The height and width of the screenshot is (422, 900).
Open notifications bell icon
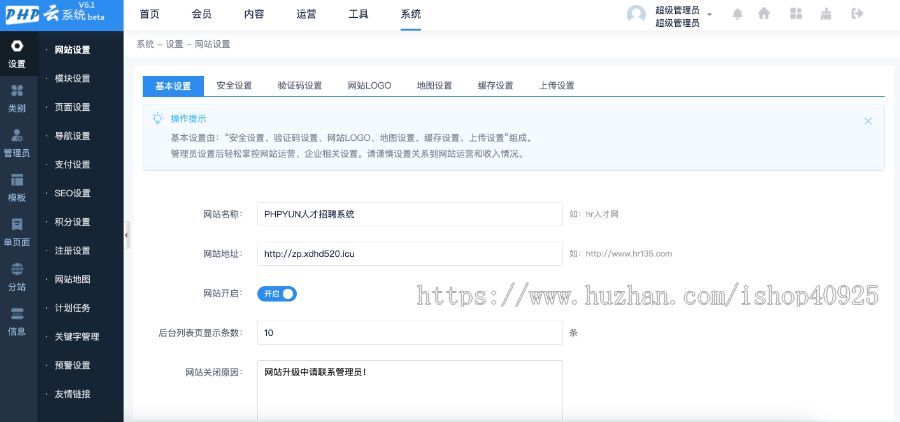[x=738, y=14]
